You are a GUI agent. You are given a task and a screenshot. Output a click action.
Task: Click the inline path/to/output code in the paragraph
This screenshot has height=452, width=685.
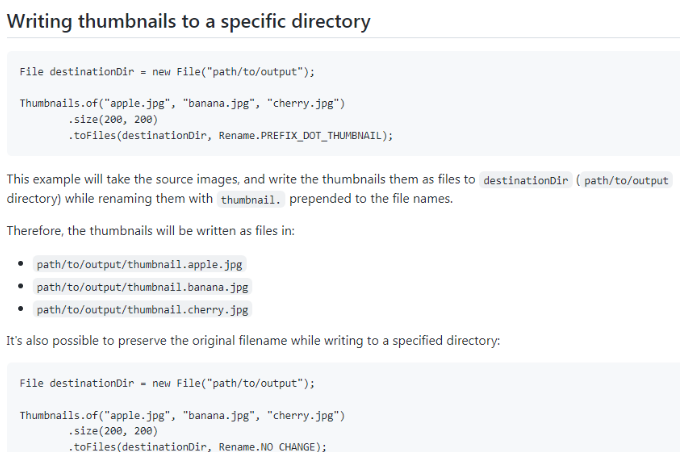pyautogui.click(x=629, y=181)
